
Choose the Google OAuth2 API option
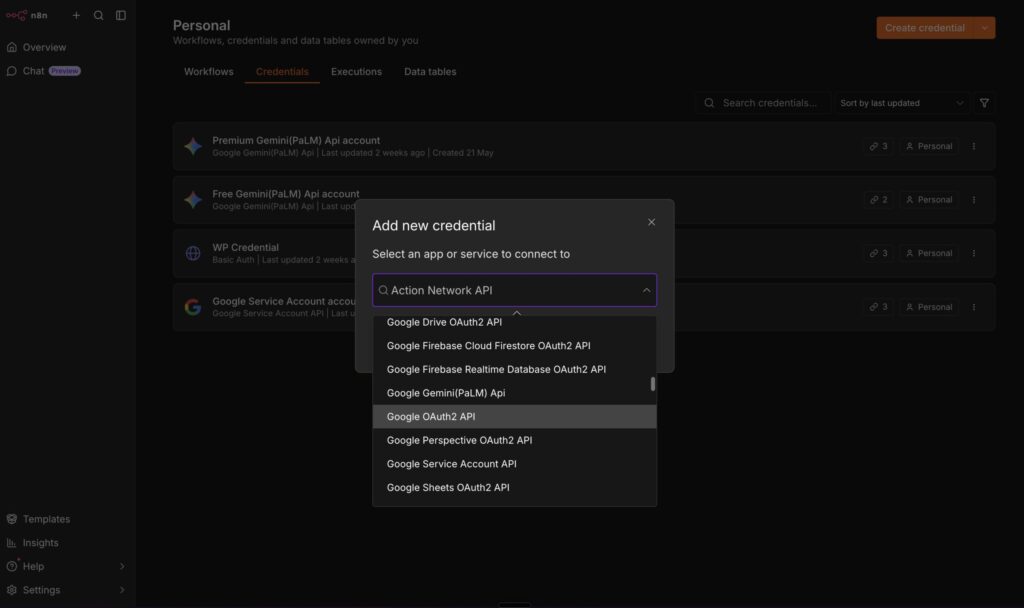click(514, 417)
